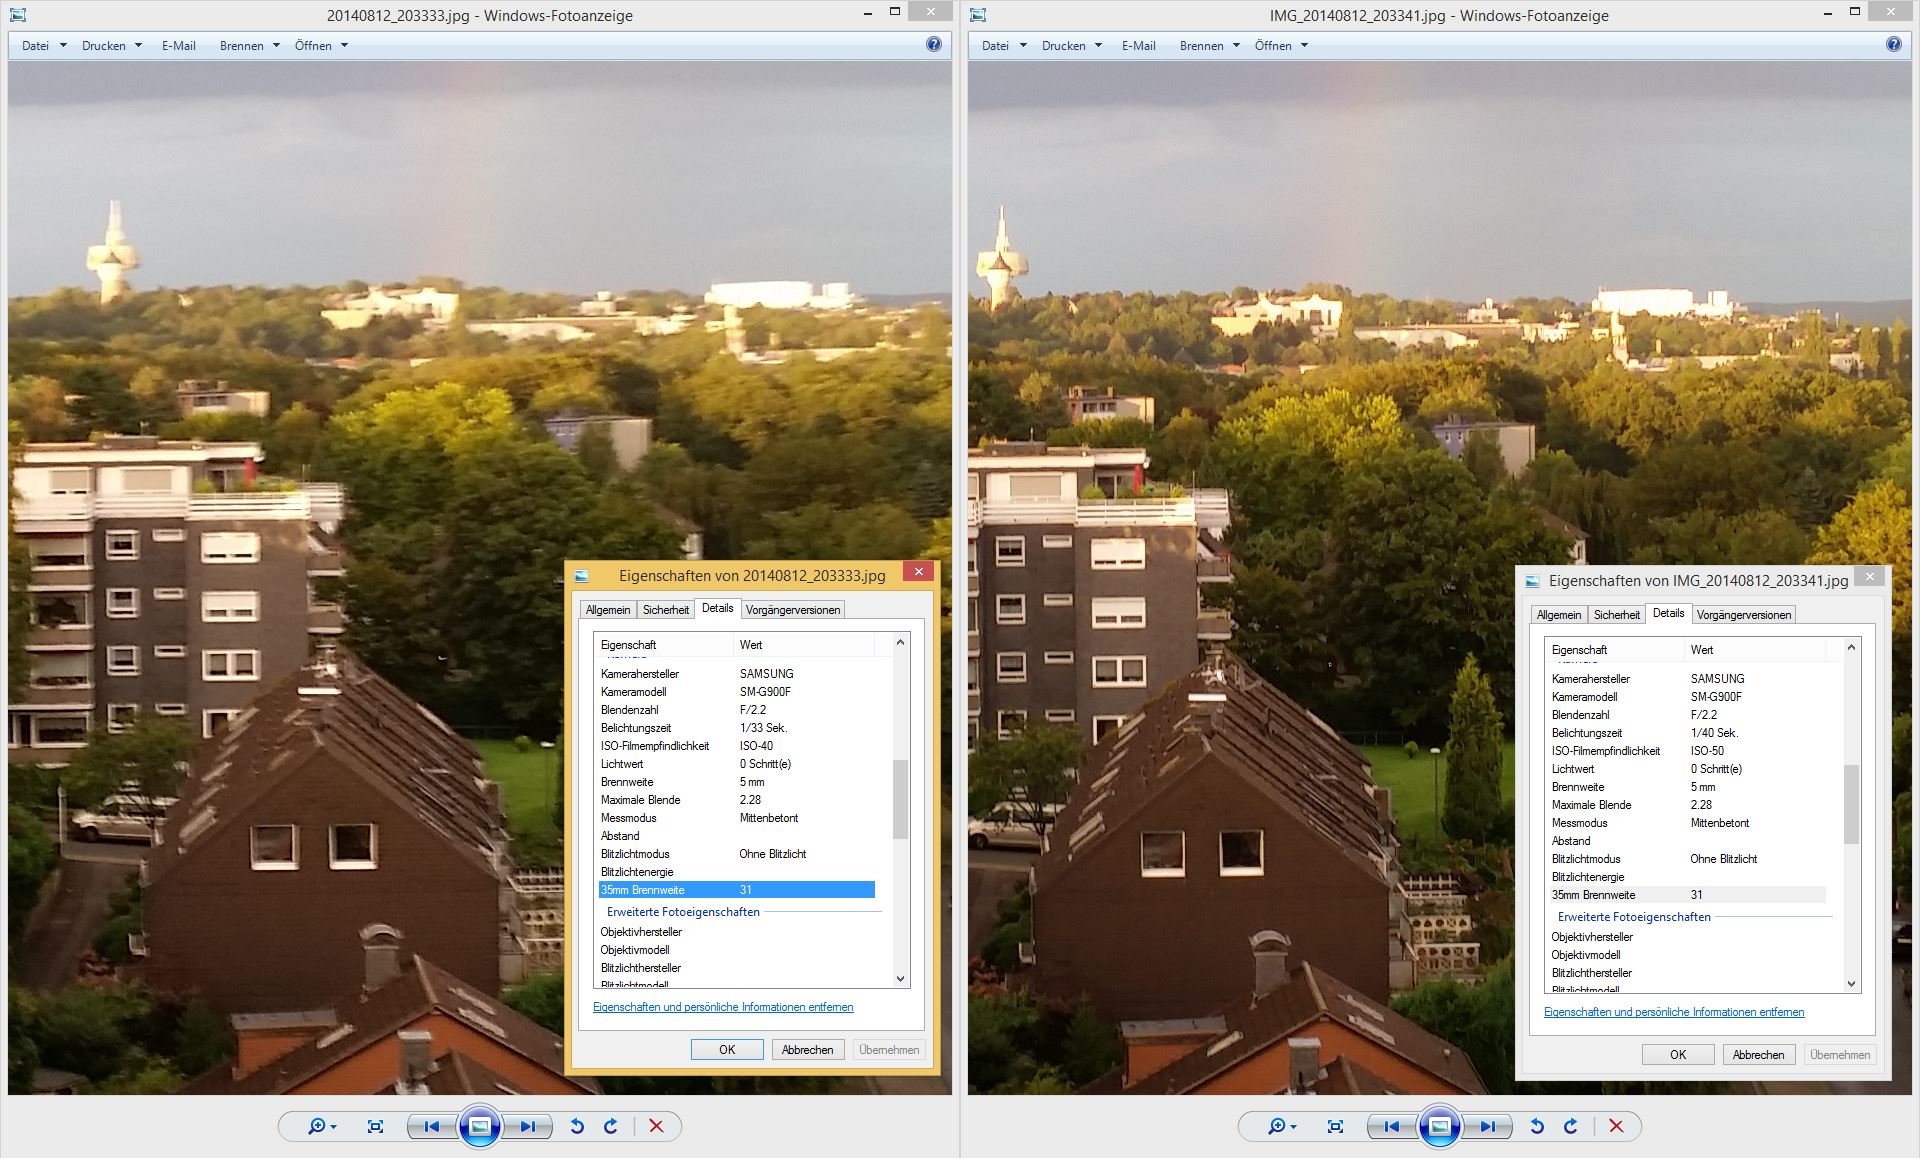The width and height of the screenshot is (1920, 1158).
Task: Go to previous image in left viewer
Action: [432, 1126]
